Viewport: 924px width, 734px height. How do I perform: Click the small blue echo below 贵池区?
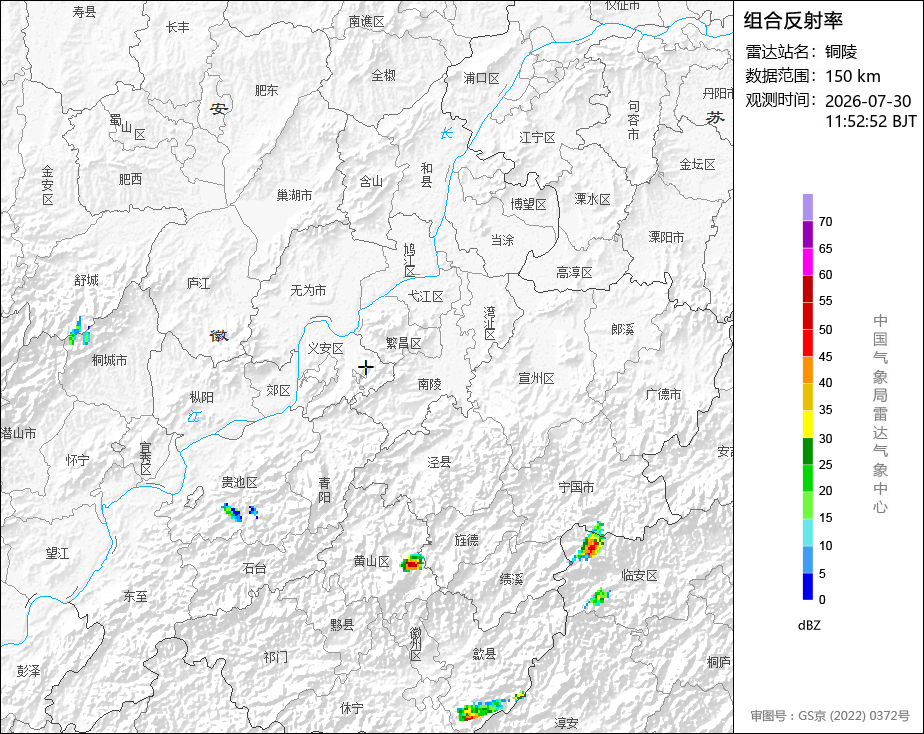[x=232, y=513]
